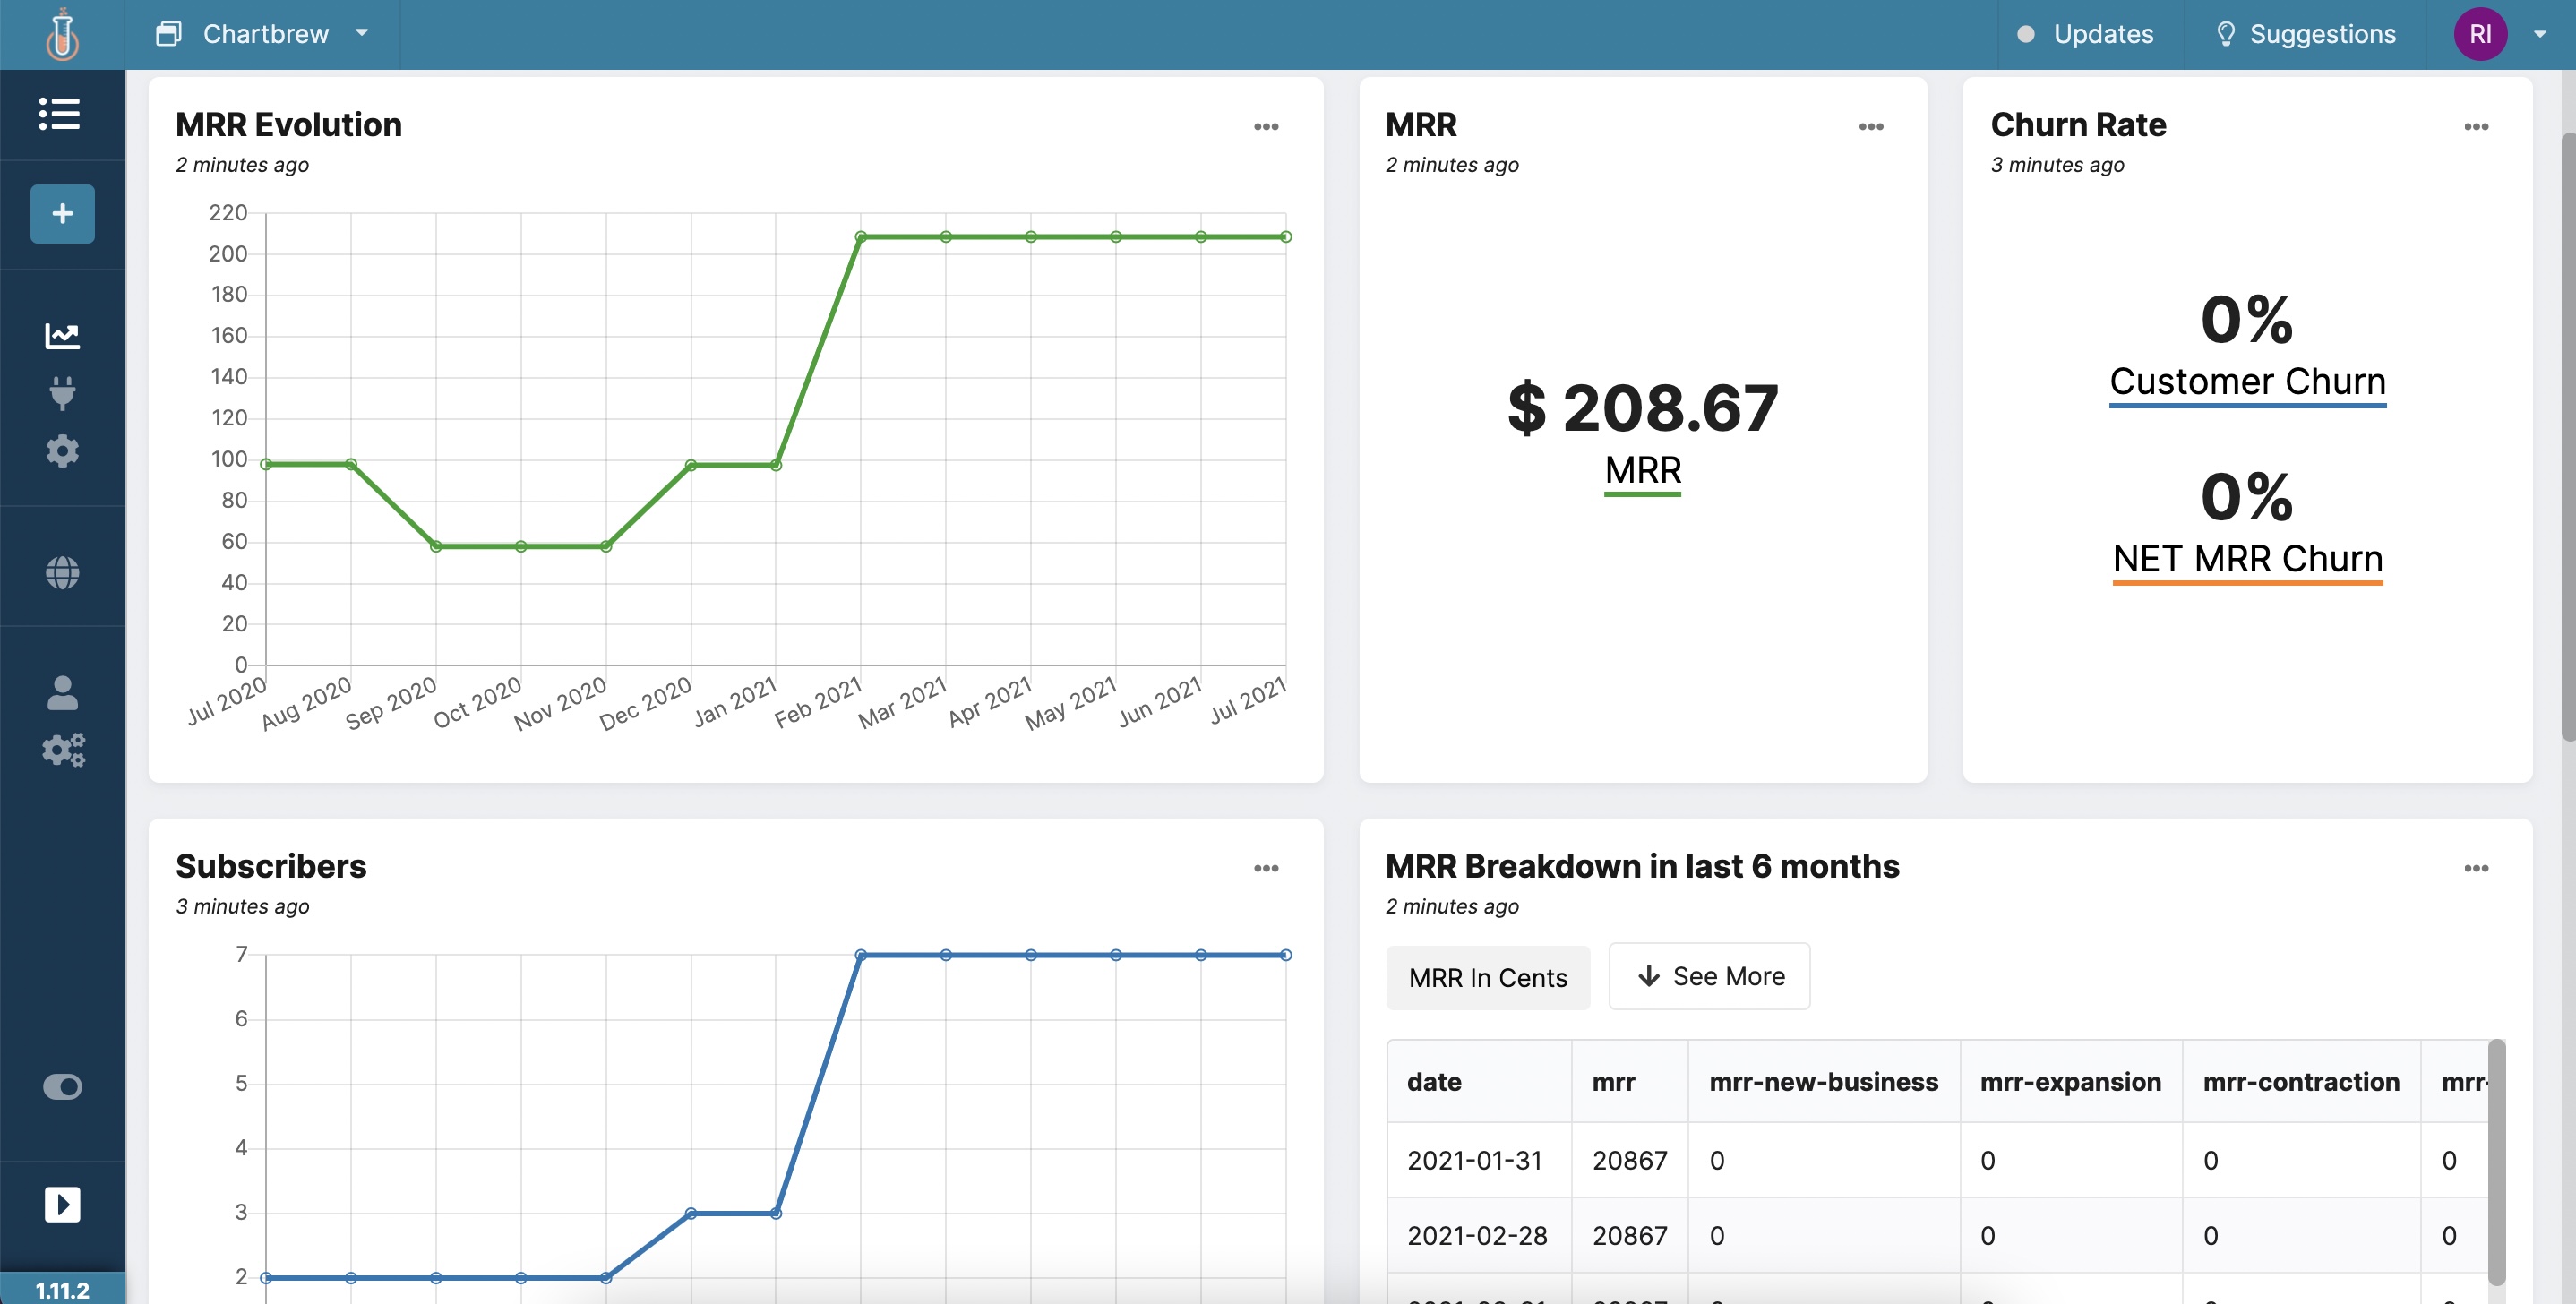Select the 2021-02-28 date cell
2576x1304 pixels.
coord(1477,1235)
